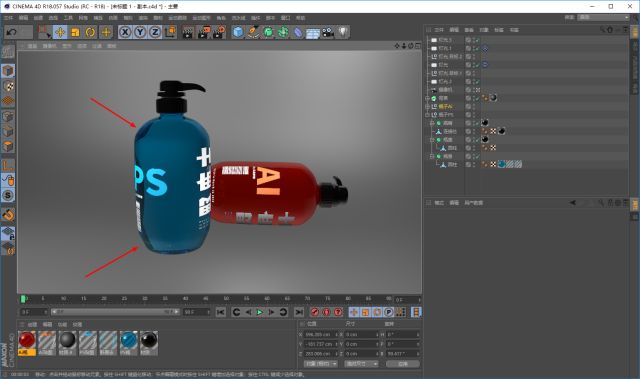Toggle visibility dots of camera object row
The width and height of the screenshot is (640, 379).
(x=474, y=90)
